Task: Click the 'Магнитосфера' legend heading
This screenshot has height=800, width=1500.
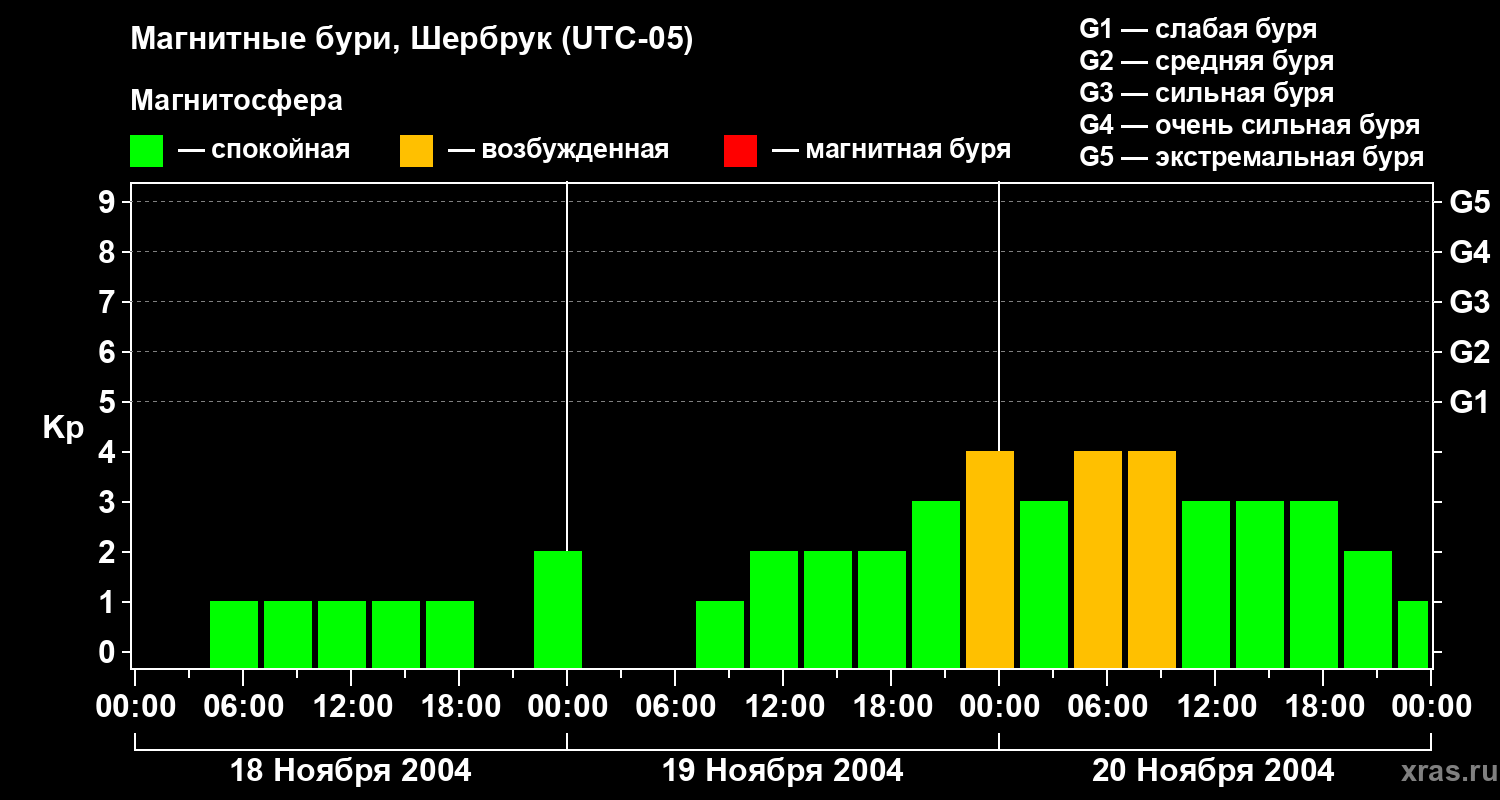Action: pyautogui.click(x=236, y=101)
